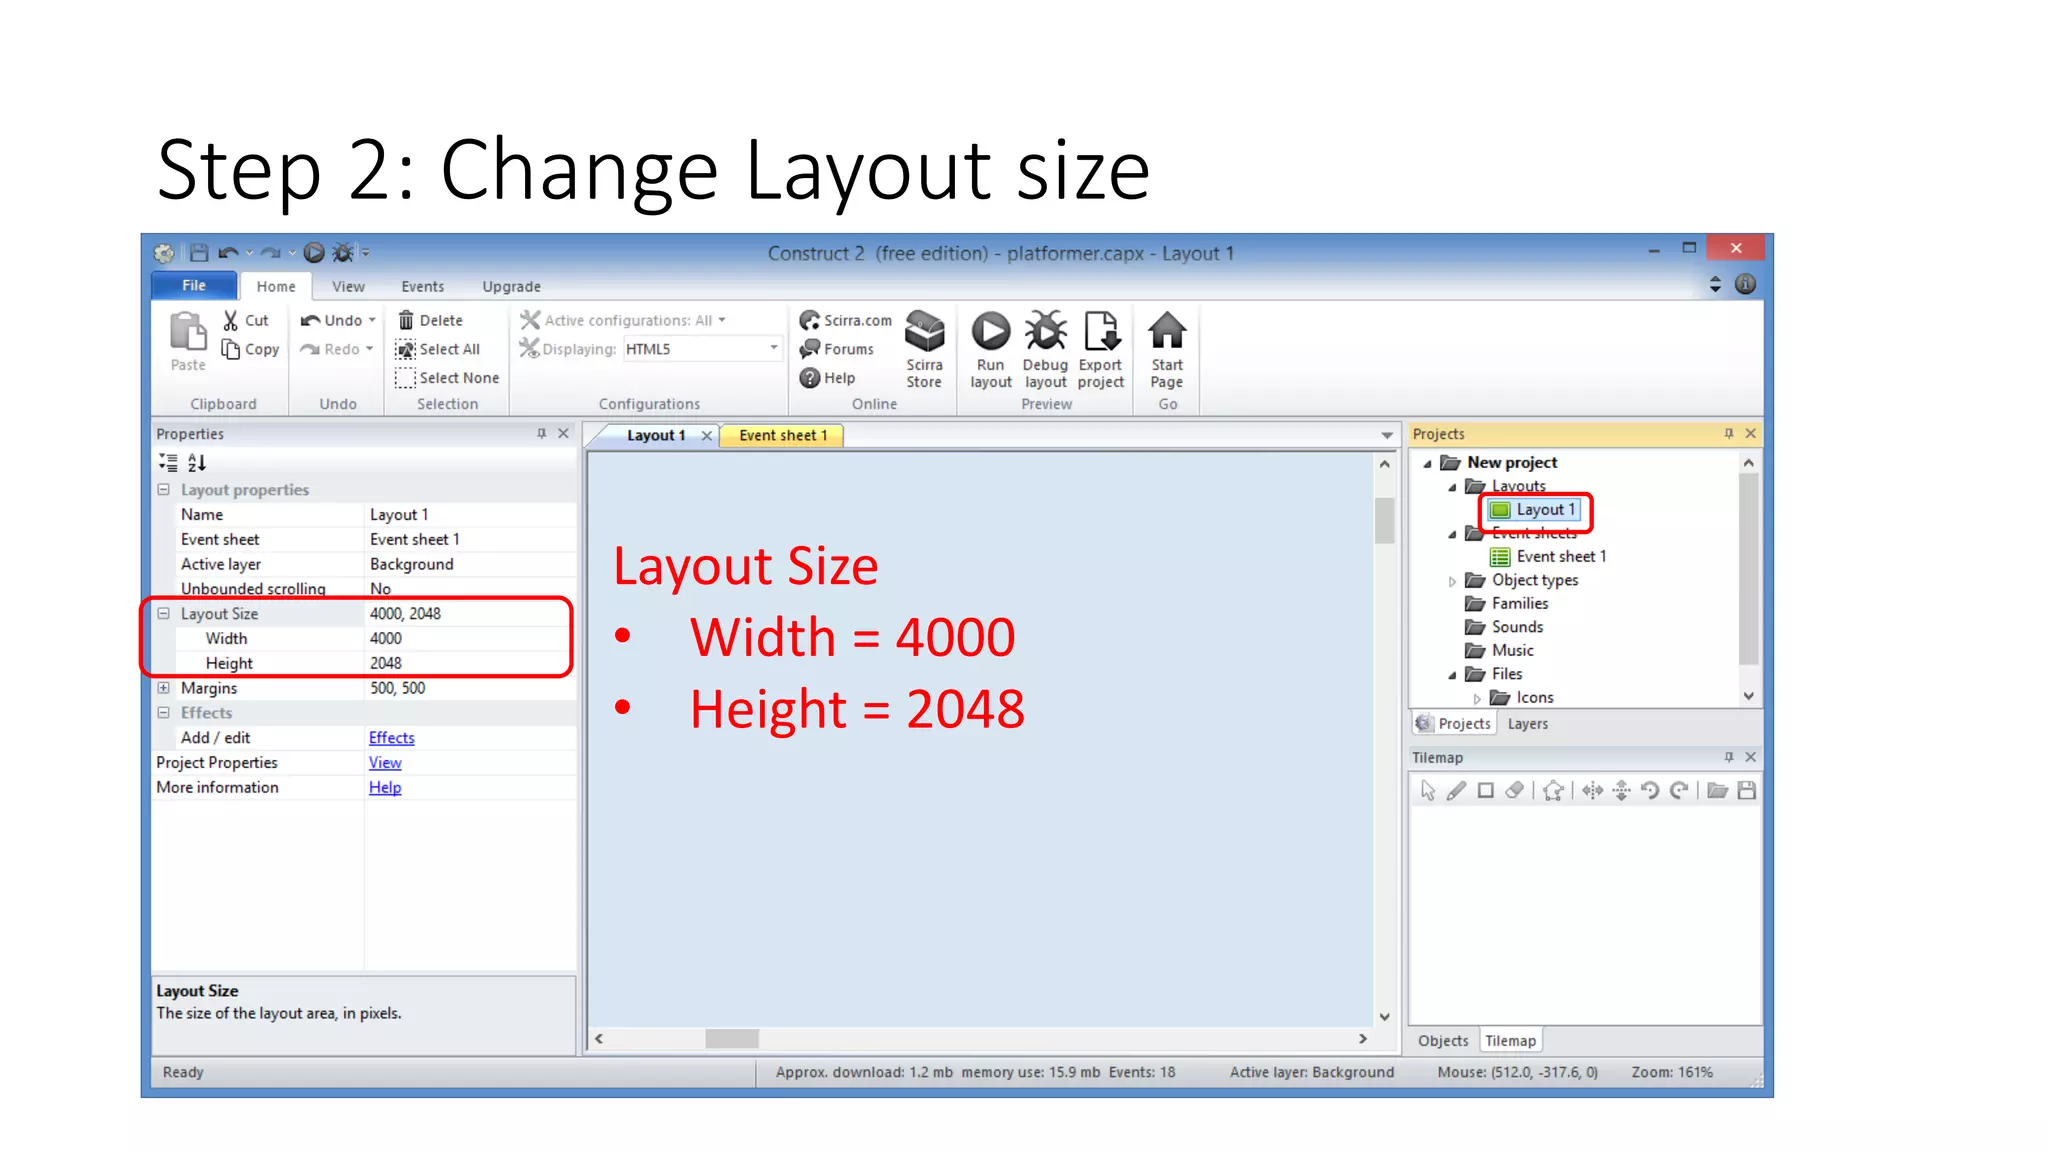Click the Save icon in quick access toolbar
This screenshot has height=1152, width=2048.
tap(199, 253)
